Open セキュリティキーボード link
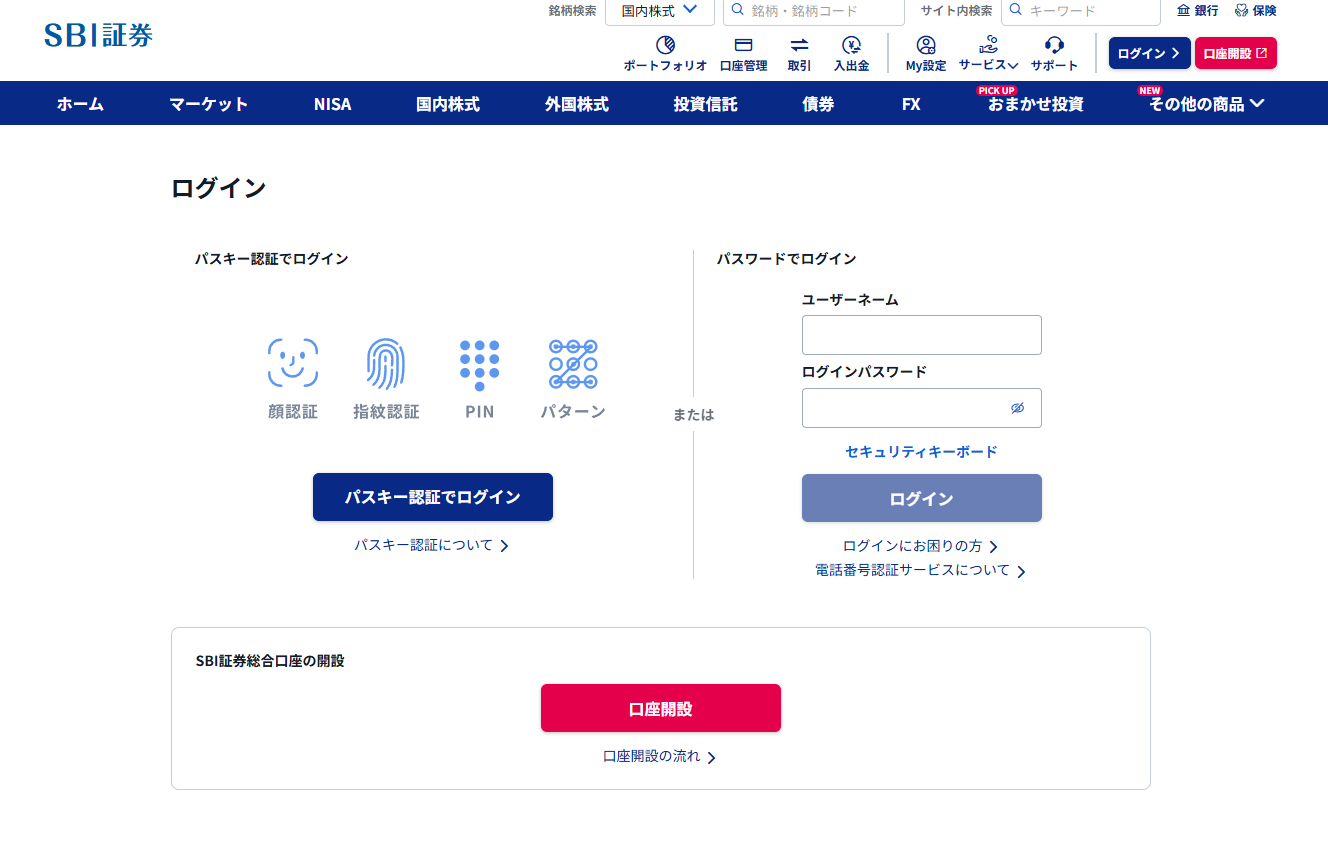 922,451
